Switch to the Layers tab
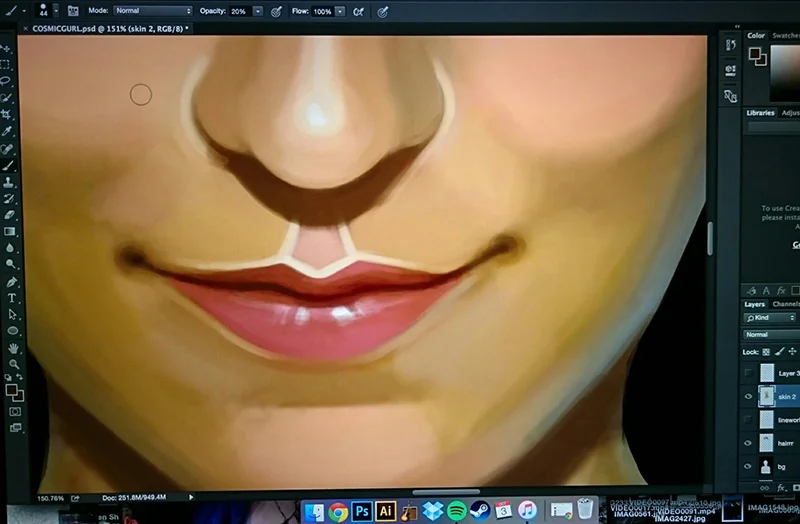The height and width of the screenshot is (524, 800). point(754,304)
